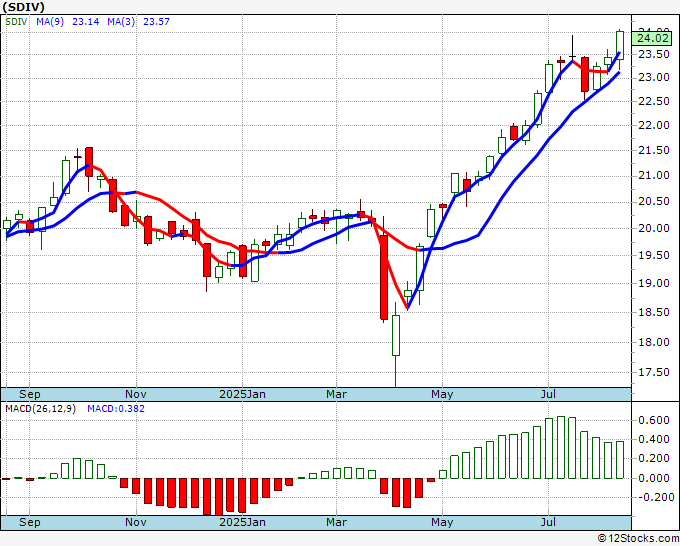Click May on the MACD panel date axis

[x=442, y=522]
